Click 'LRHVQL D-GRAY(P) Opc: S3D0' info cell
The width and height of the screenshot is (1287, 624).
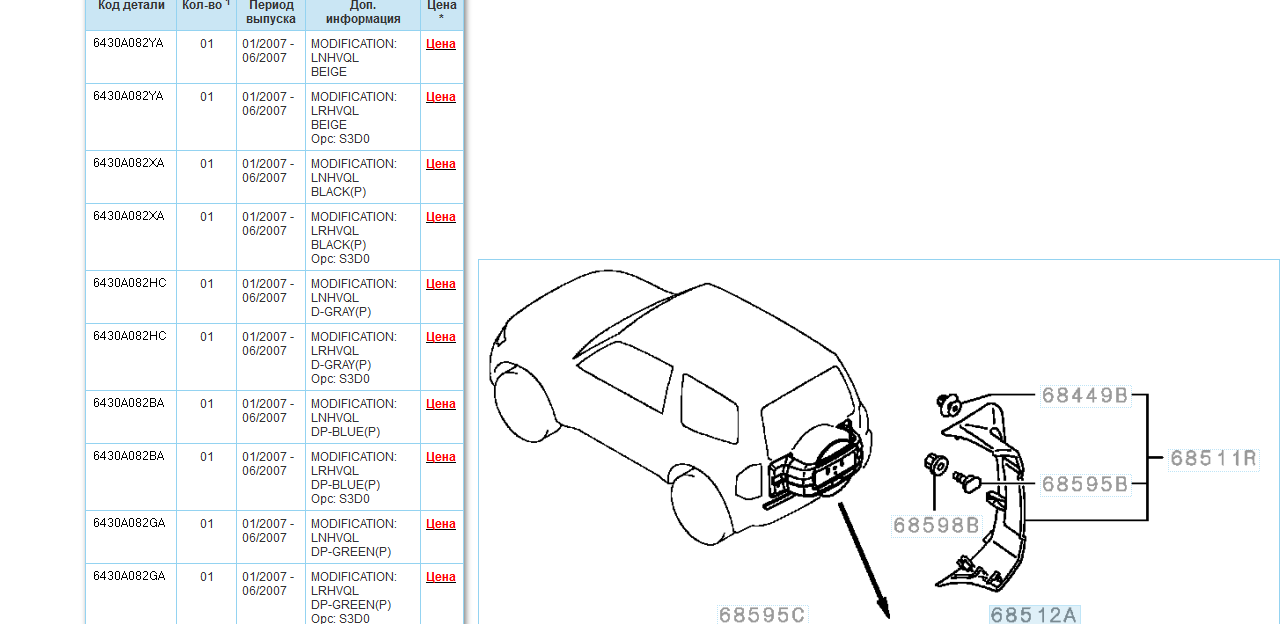tap(363, 358)
